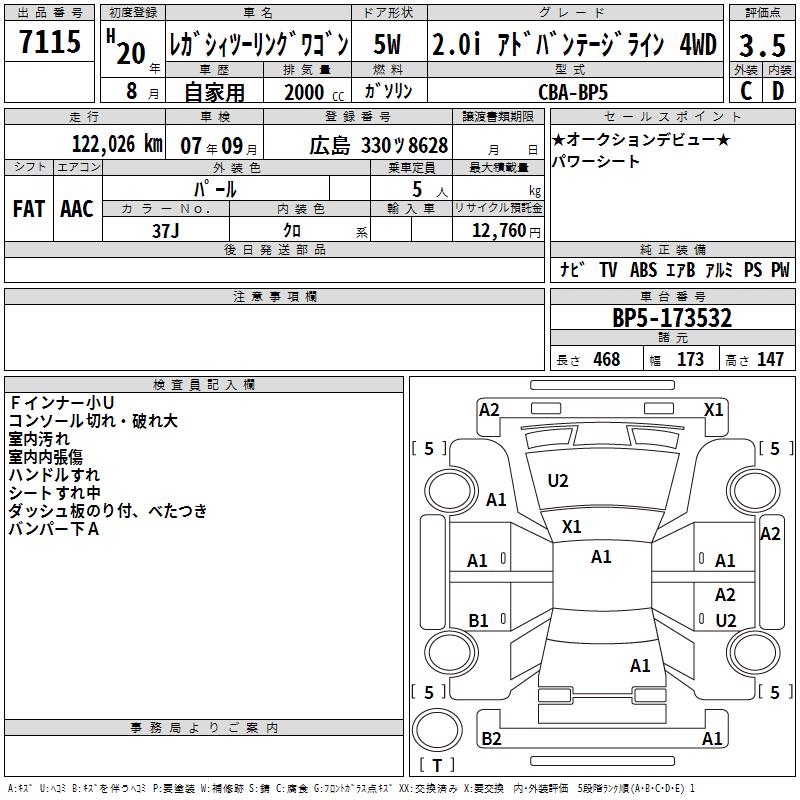Select the overall score 3.5
This screenshot has height=800, width=800.
[x=762, y=45]
